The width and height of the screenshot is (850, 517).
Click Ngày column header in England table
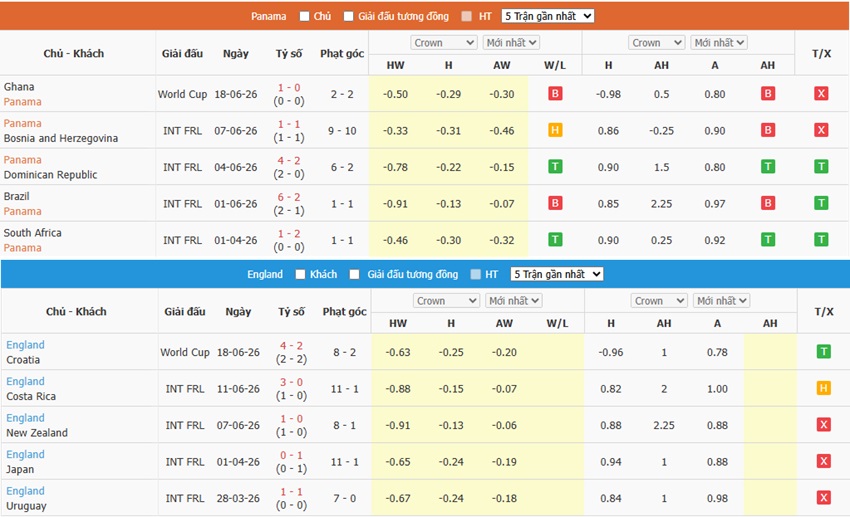(x=239, y=312)
